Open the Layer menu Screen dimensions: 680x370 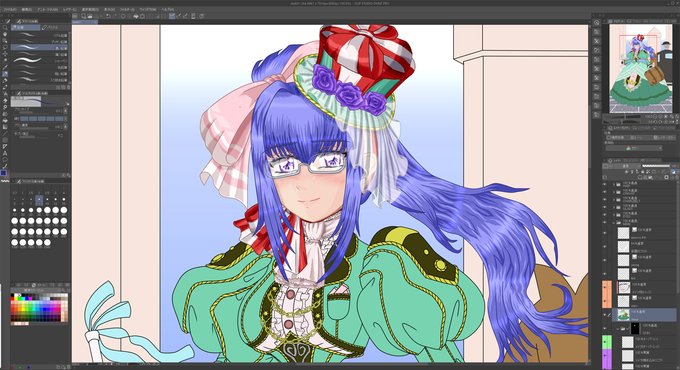[x=69, y=9]
